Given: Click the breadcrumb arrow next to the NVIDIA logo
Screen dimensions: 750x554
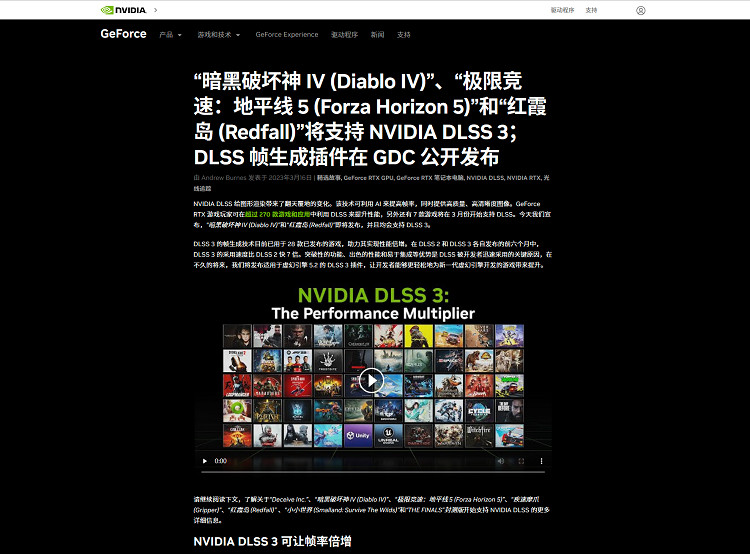Looking at the screenshot, I should coord(156,10).
